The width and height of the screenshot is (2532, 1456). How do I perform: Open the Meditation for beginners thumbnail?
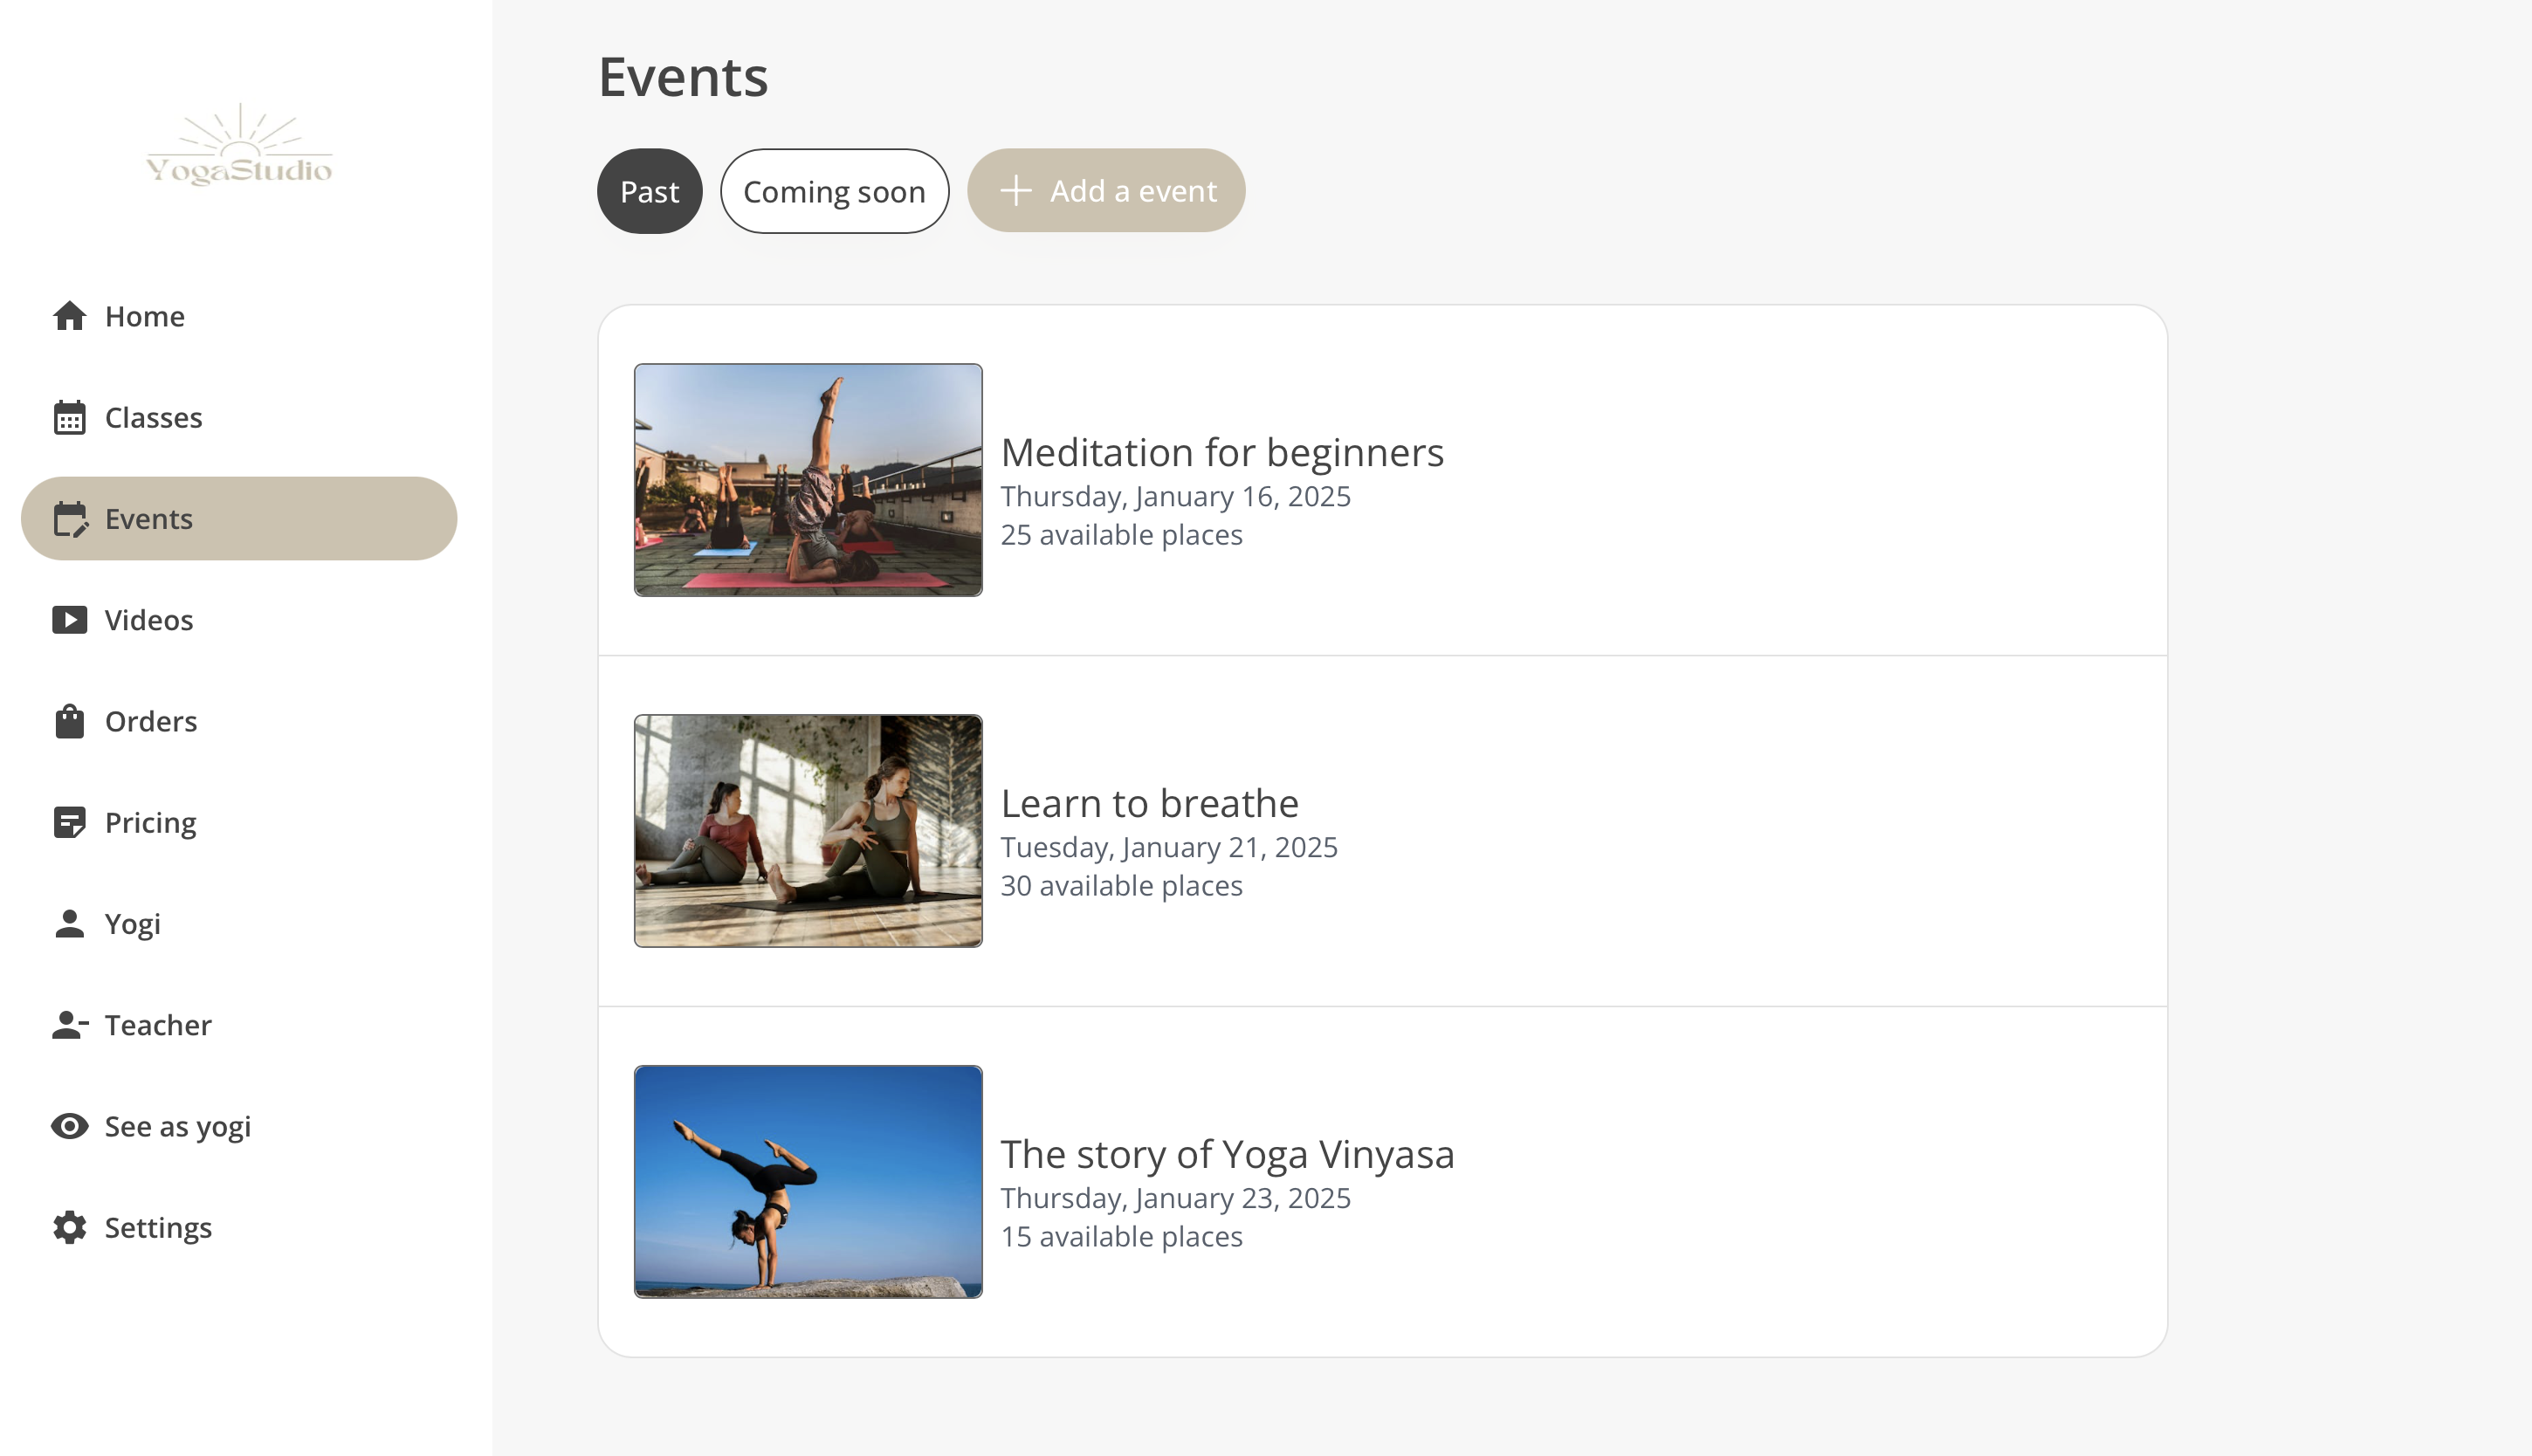808,480
